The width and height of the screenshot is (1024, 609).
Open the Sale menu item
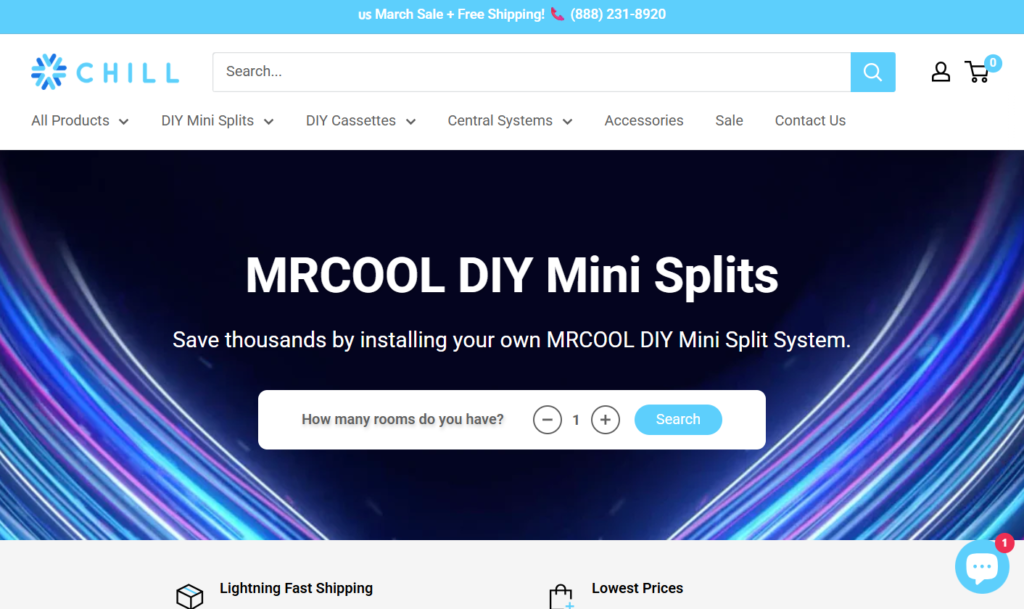click(729, 121)
